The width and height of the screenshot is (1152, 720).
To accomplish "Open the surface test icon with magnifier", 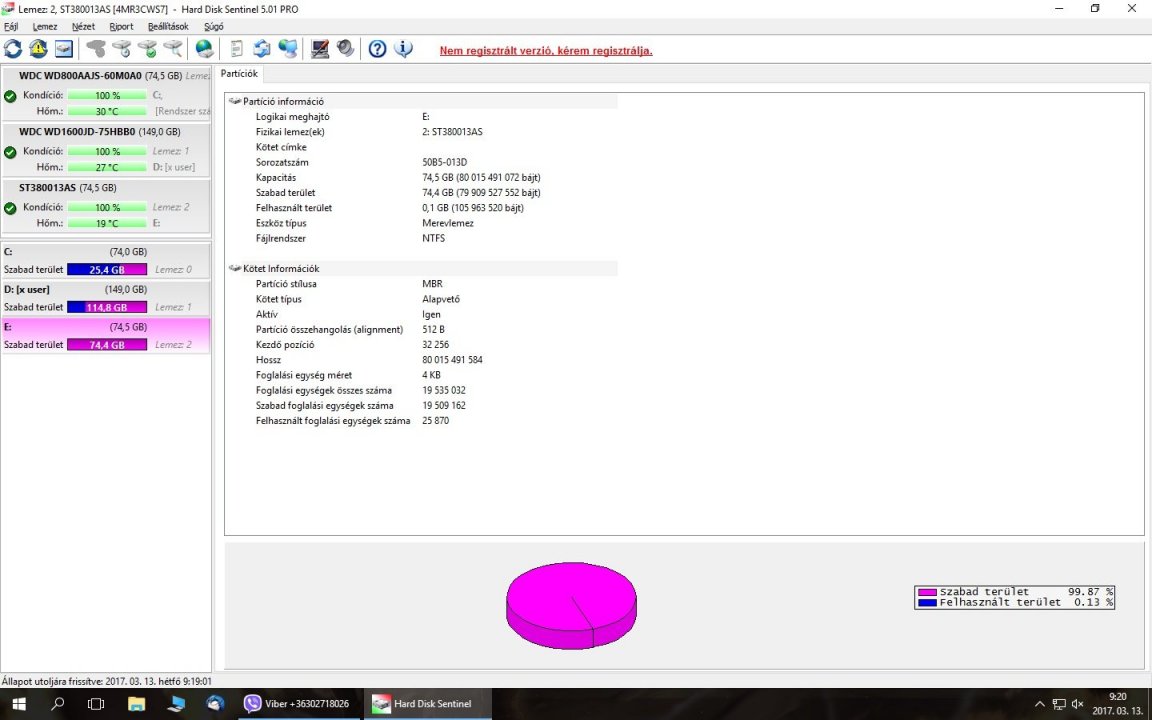I will coord(173,49).
